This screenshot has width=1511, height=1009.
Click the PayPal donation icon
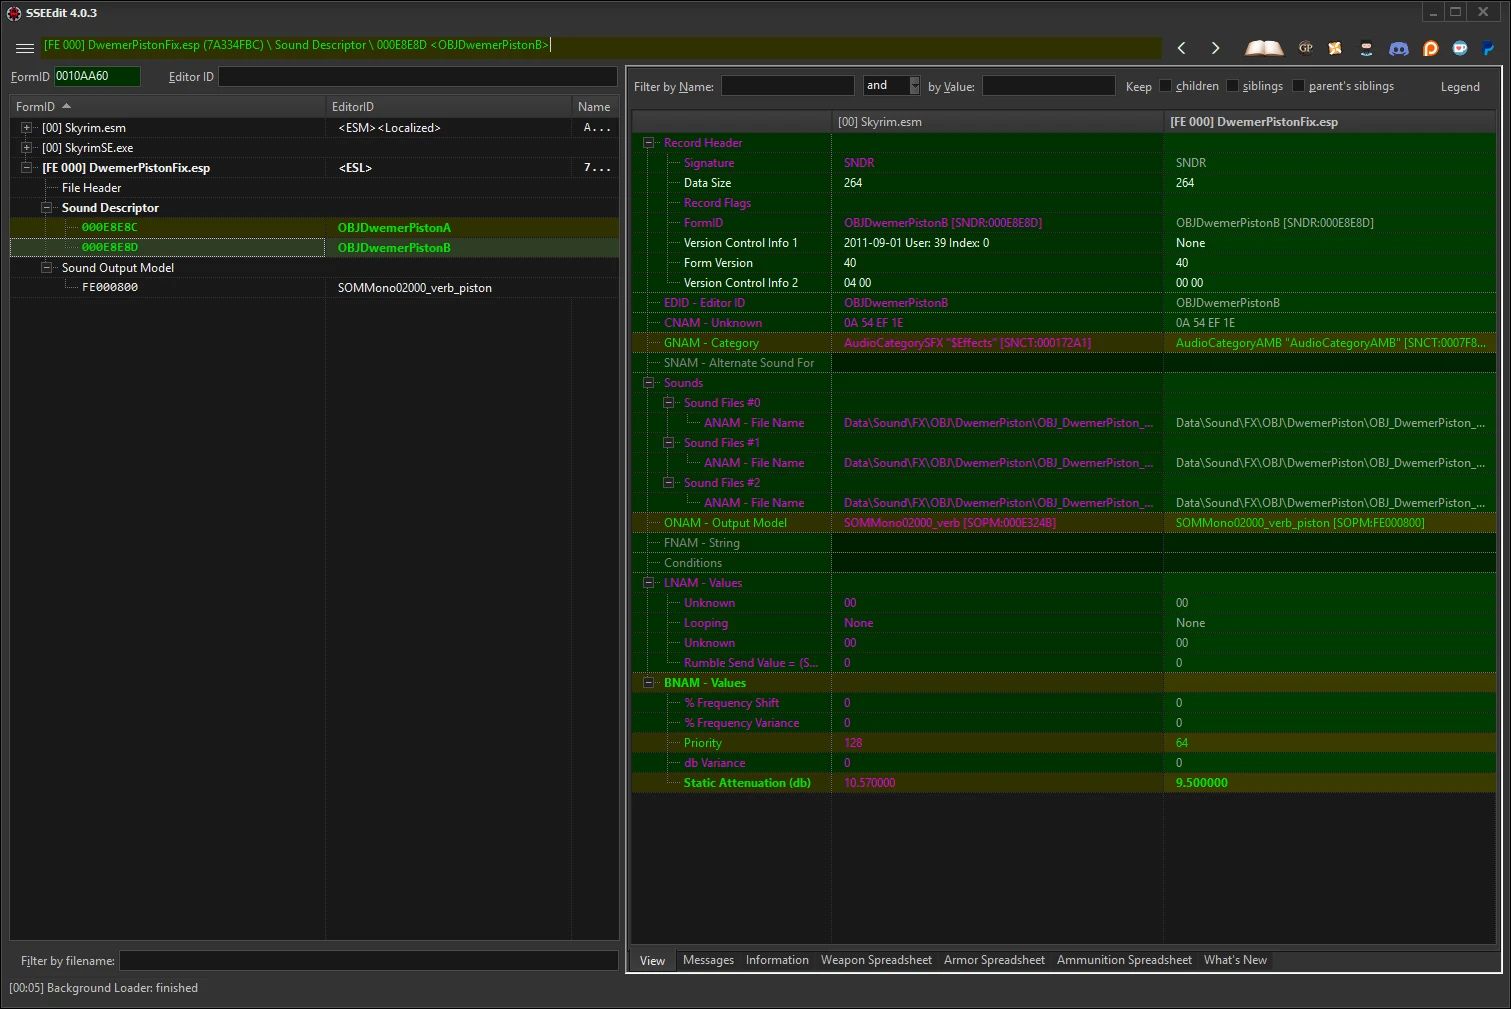[1487, 48]
